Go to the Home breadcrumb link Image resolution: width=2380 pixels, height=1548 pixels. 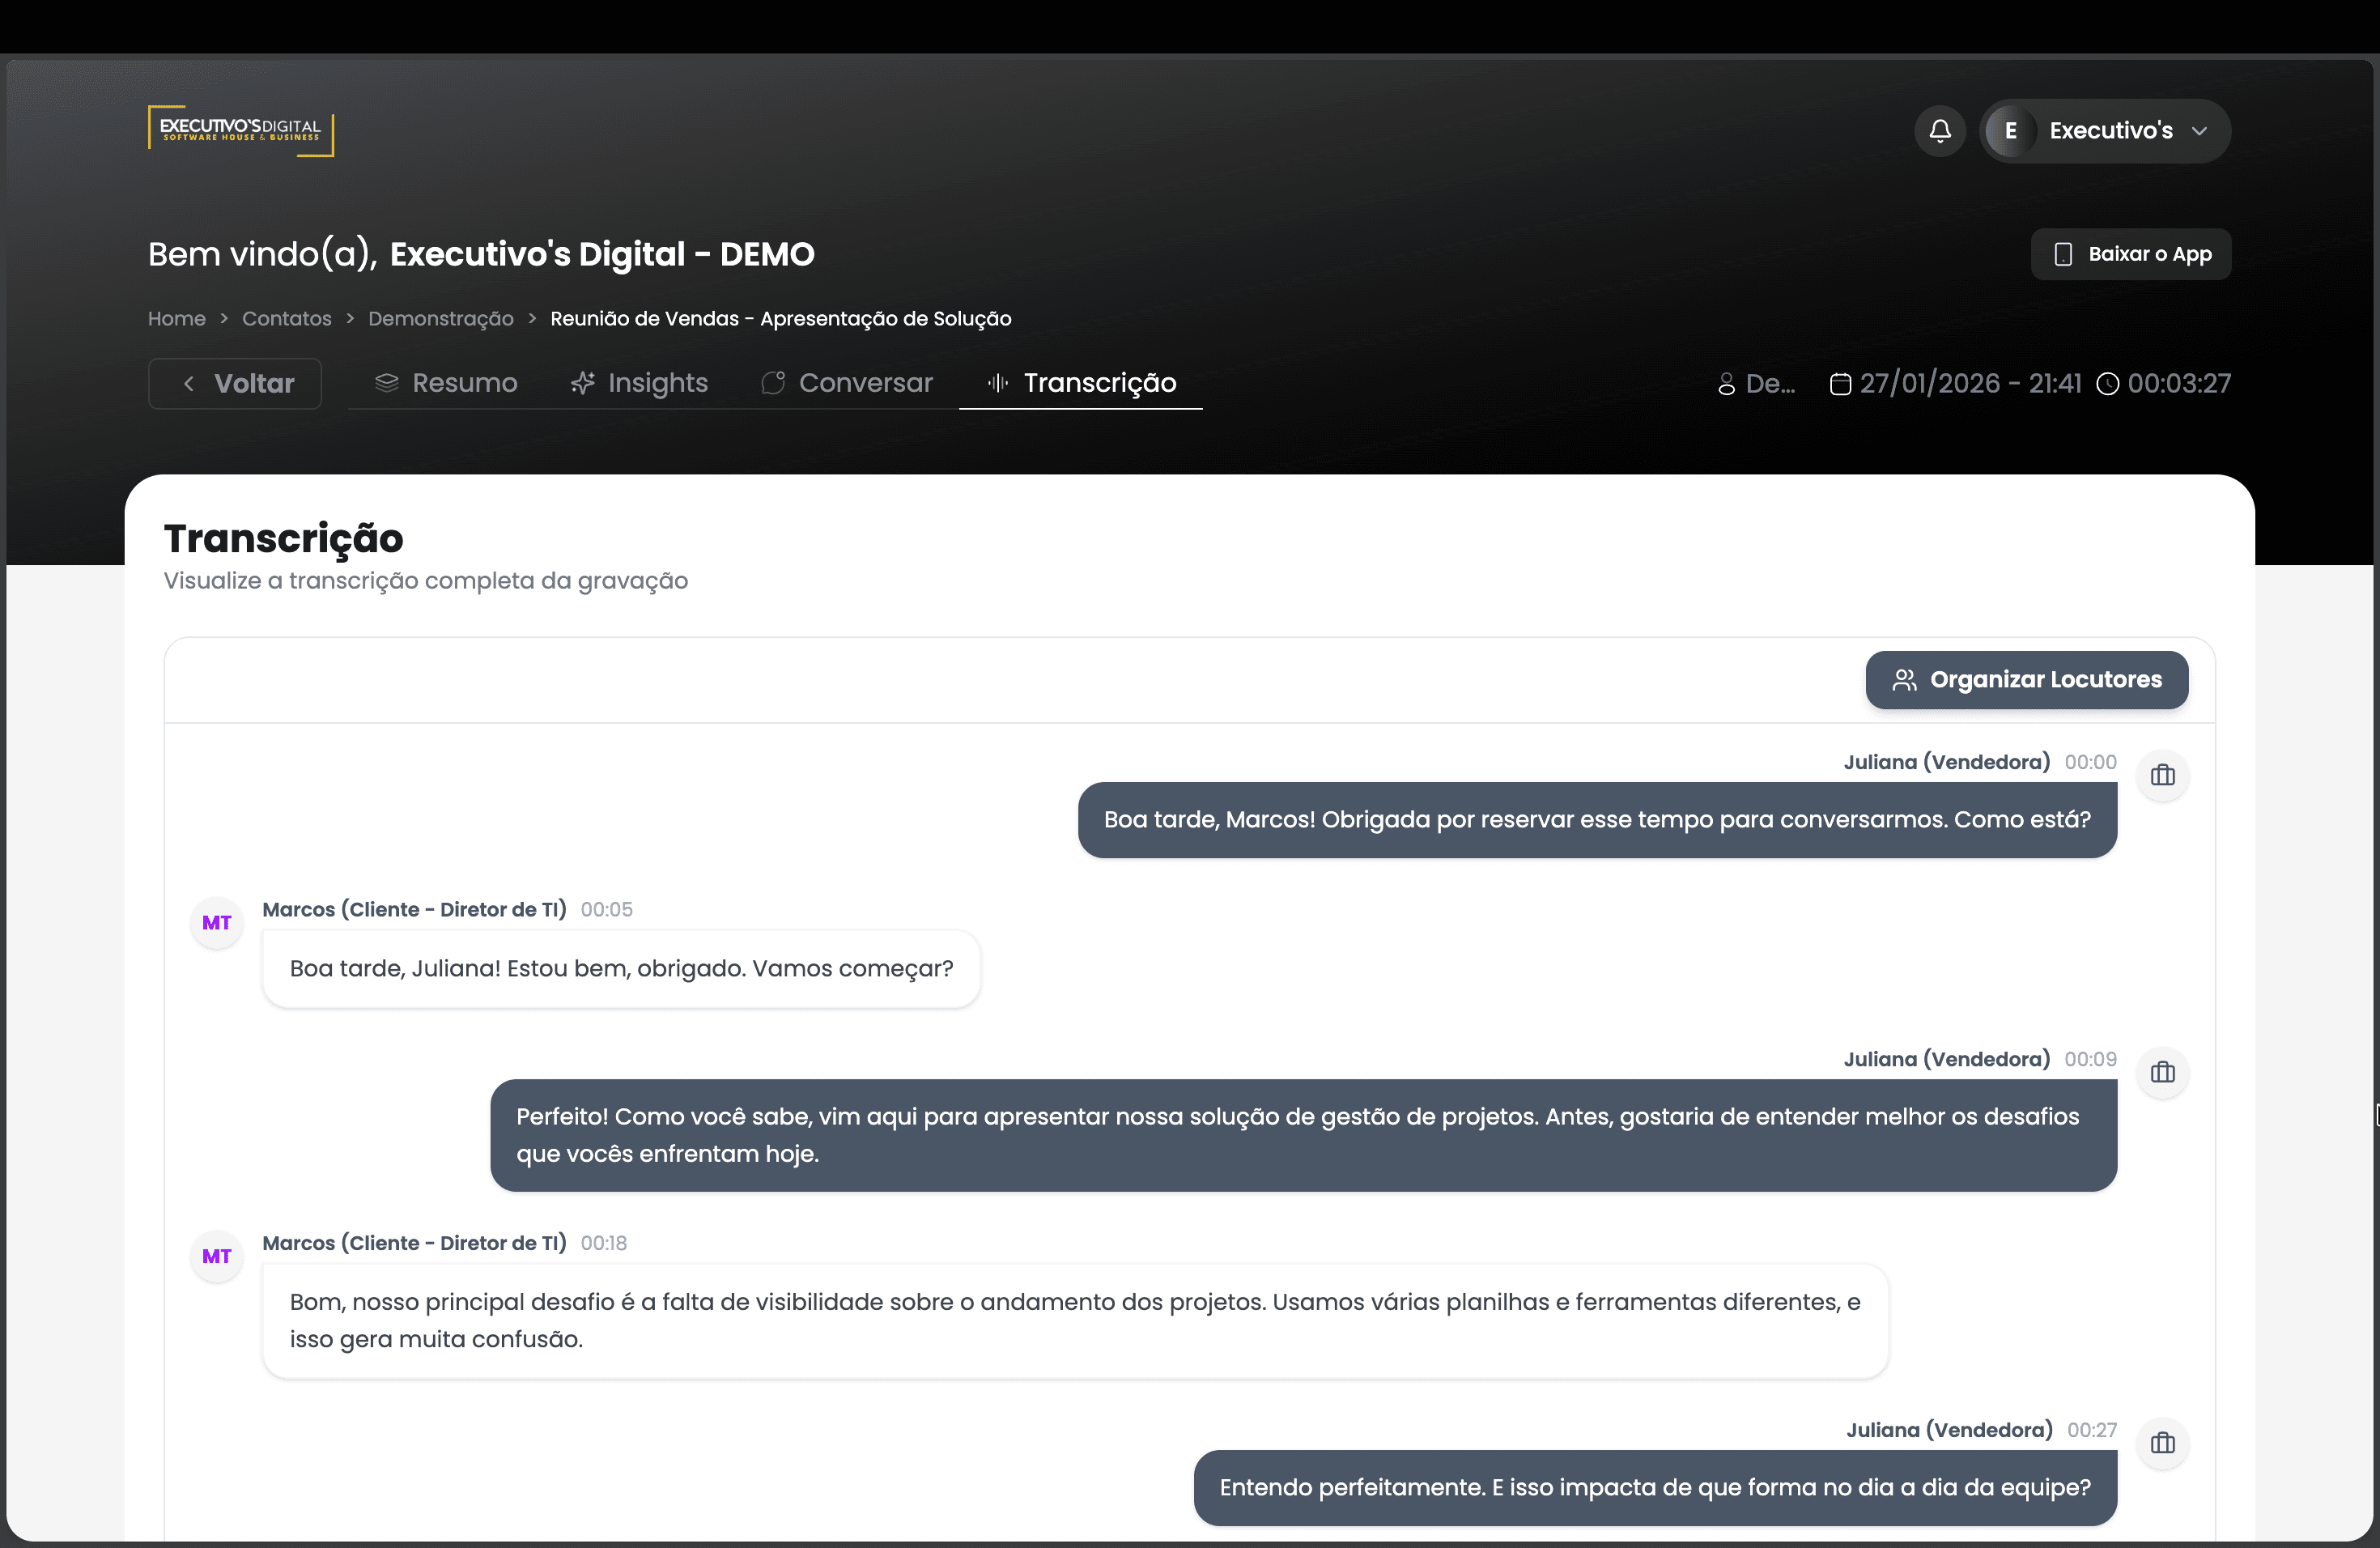coord(177,319)
